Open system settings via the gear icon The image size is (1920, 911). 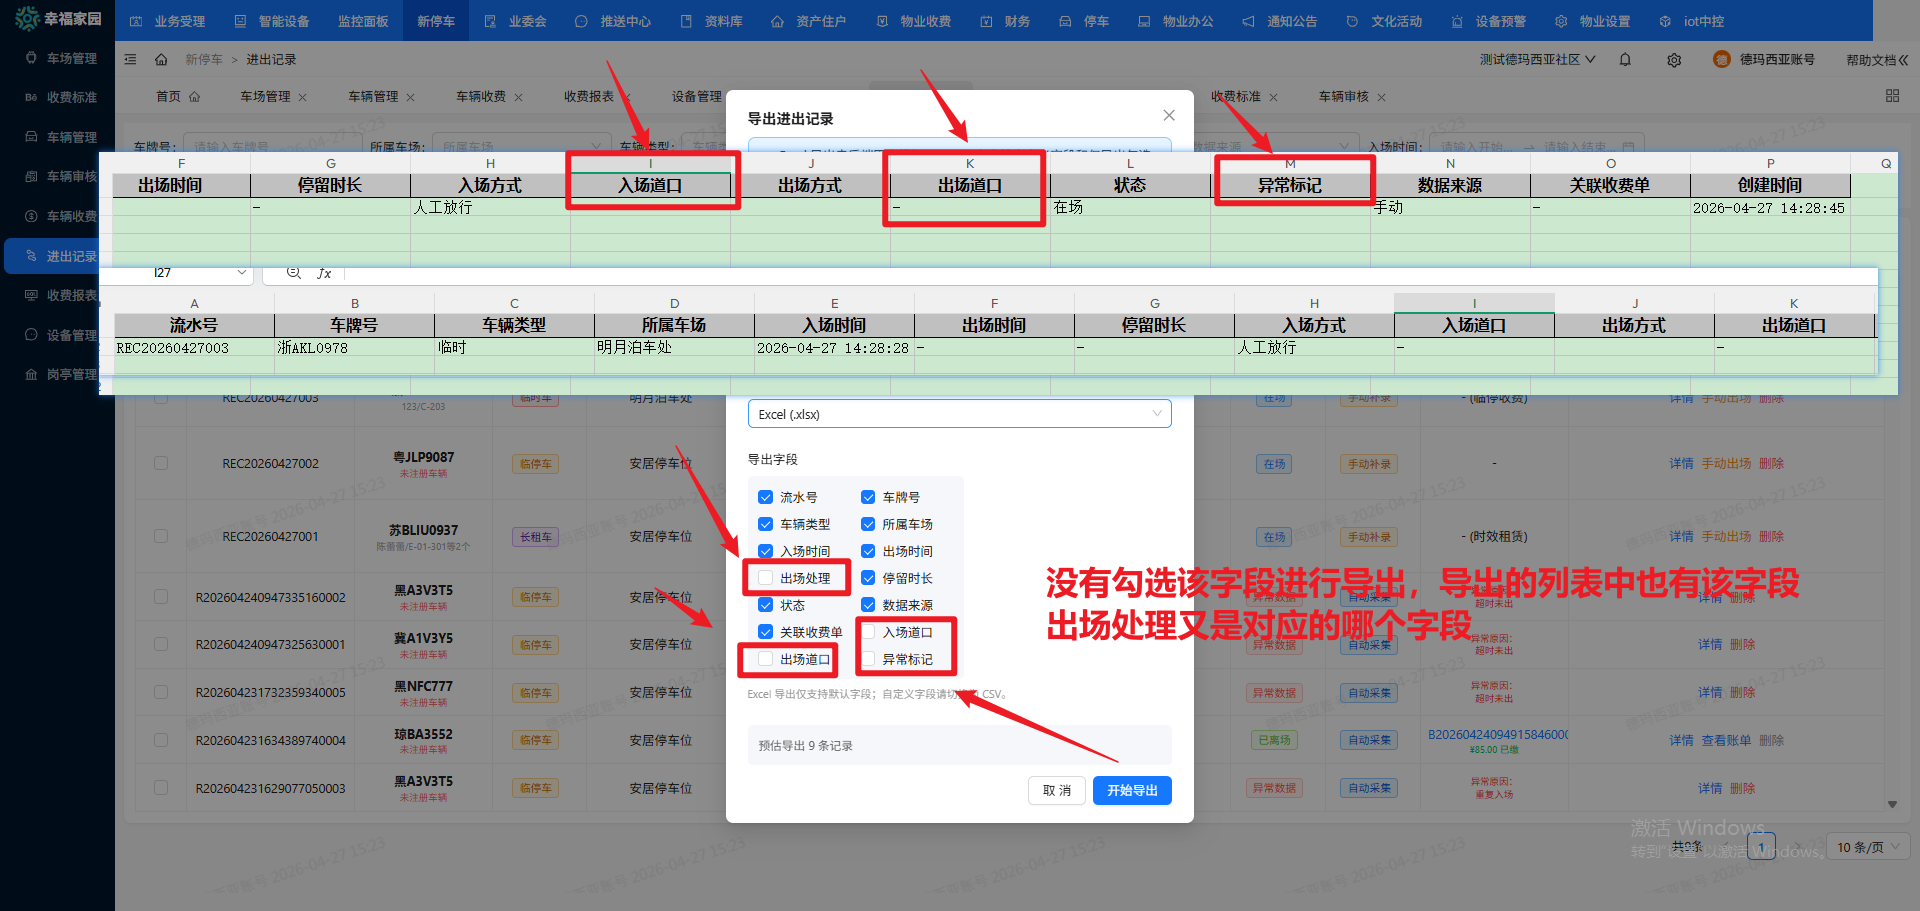1674,60
